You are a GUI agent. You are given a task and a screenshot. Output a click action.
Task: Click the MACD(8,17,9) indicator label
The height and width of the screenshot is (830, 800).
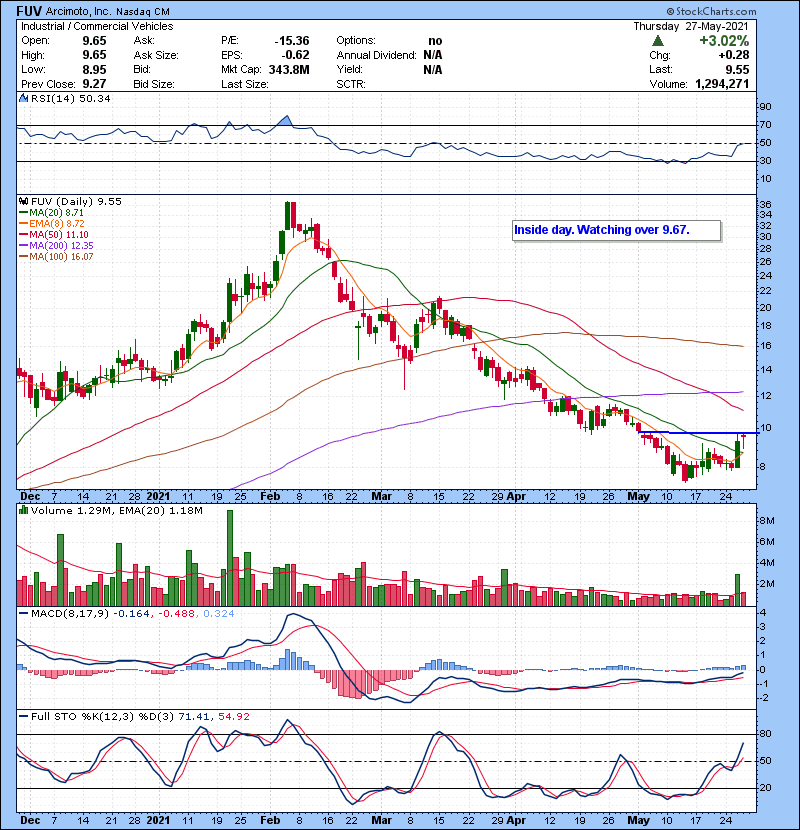[x=69, y=614]
